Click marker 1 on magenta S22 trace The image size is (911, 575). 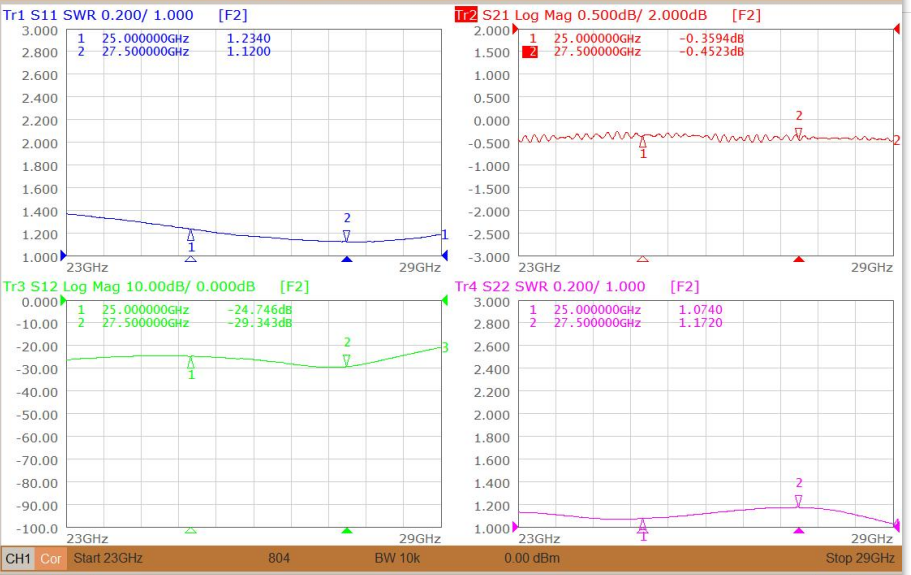click(x=643, y=526)
